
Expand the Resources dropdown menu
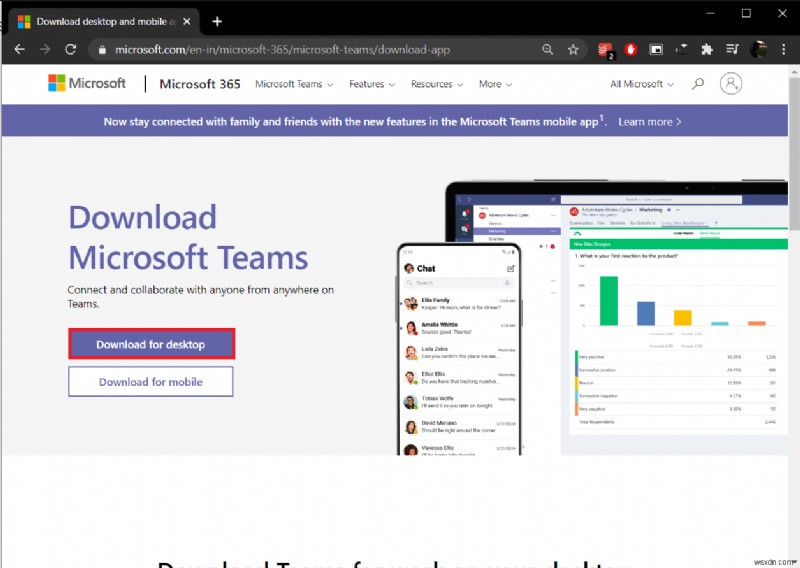[x=437, y=84]
